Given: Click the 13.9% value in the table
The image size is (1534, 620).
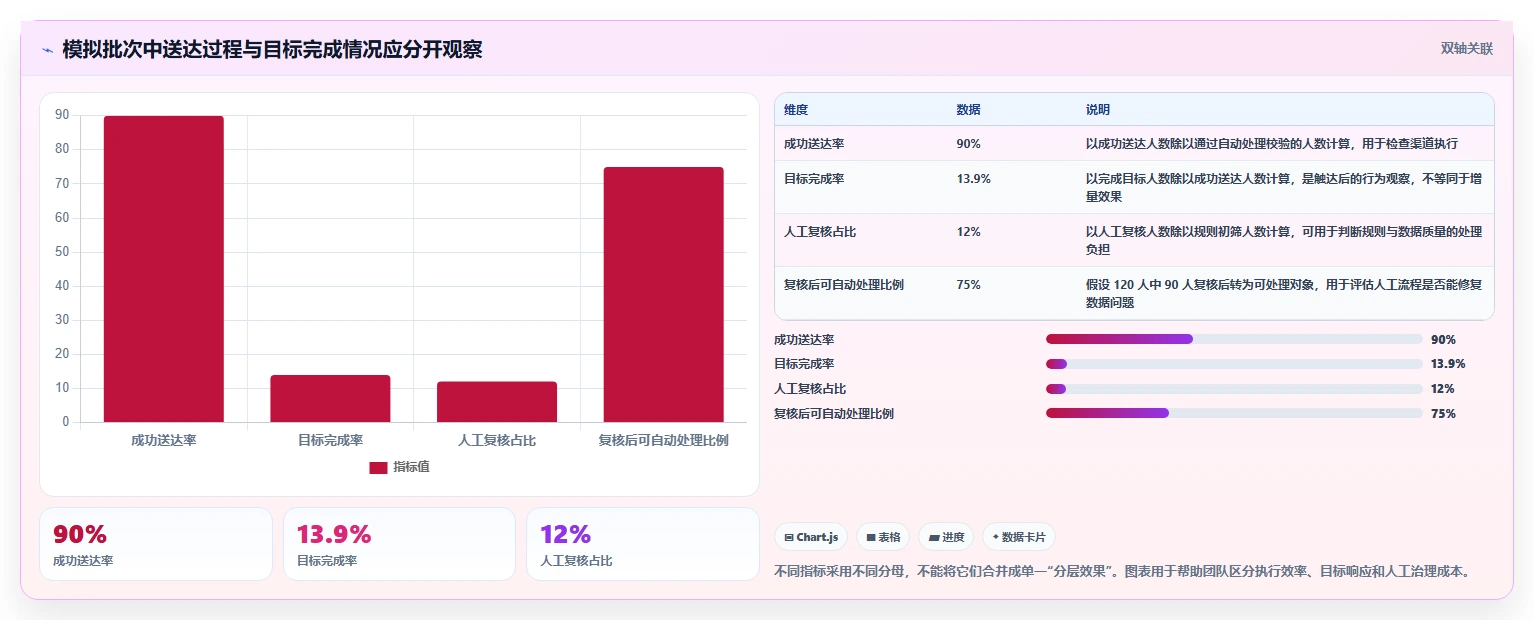Looking at the screenshot, I should click(x=973, y=179).
